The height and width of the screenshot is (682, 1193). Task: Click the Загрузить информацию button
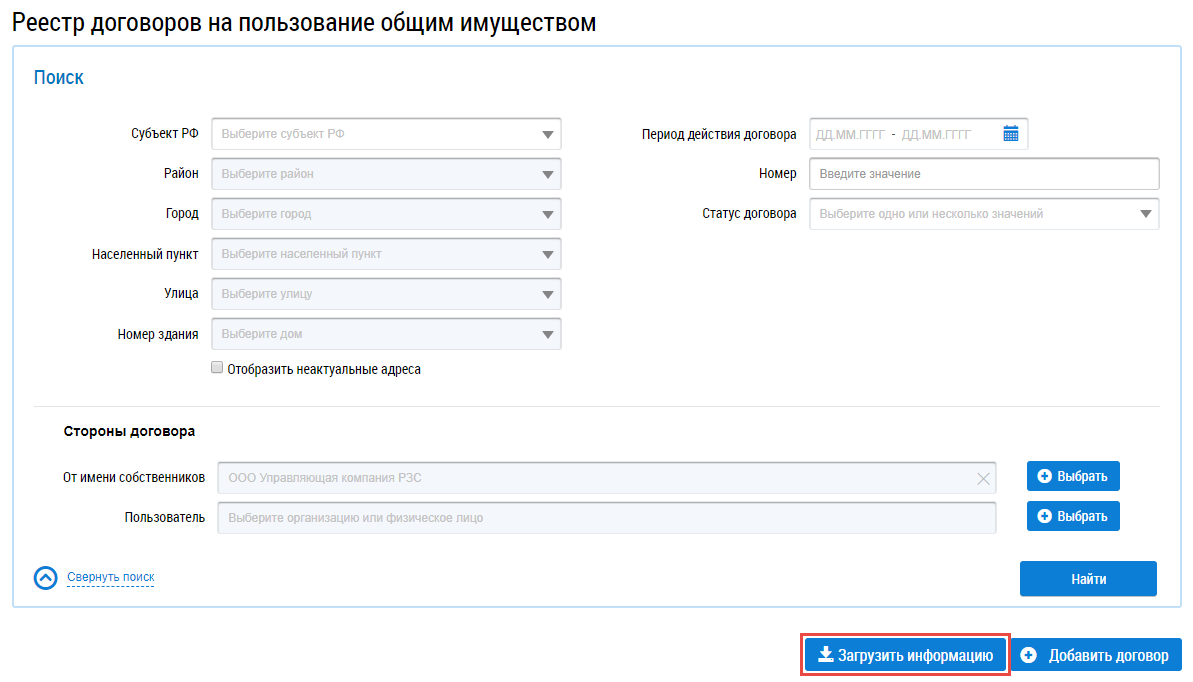coord(905,655)
